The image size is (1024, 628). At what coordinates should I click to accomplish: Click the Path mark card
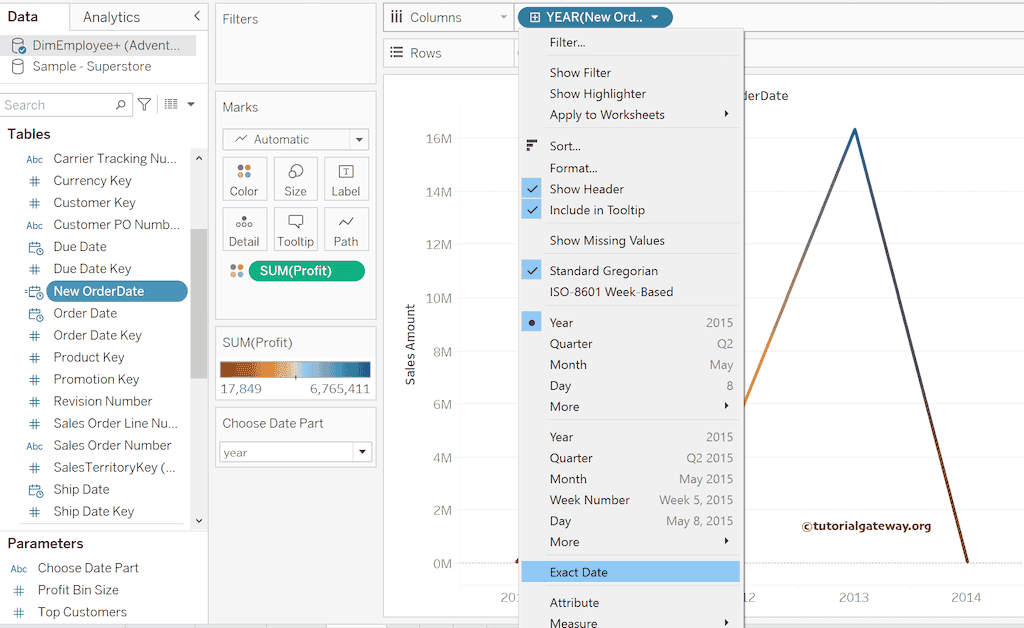[x=345, y=229]
